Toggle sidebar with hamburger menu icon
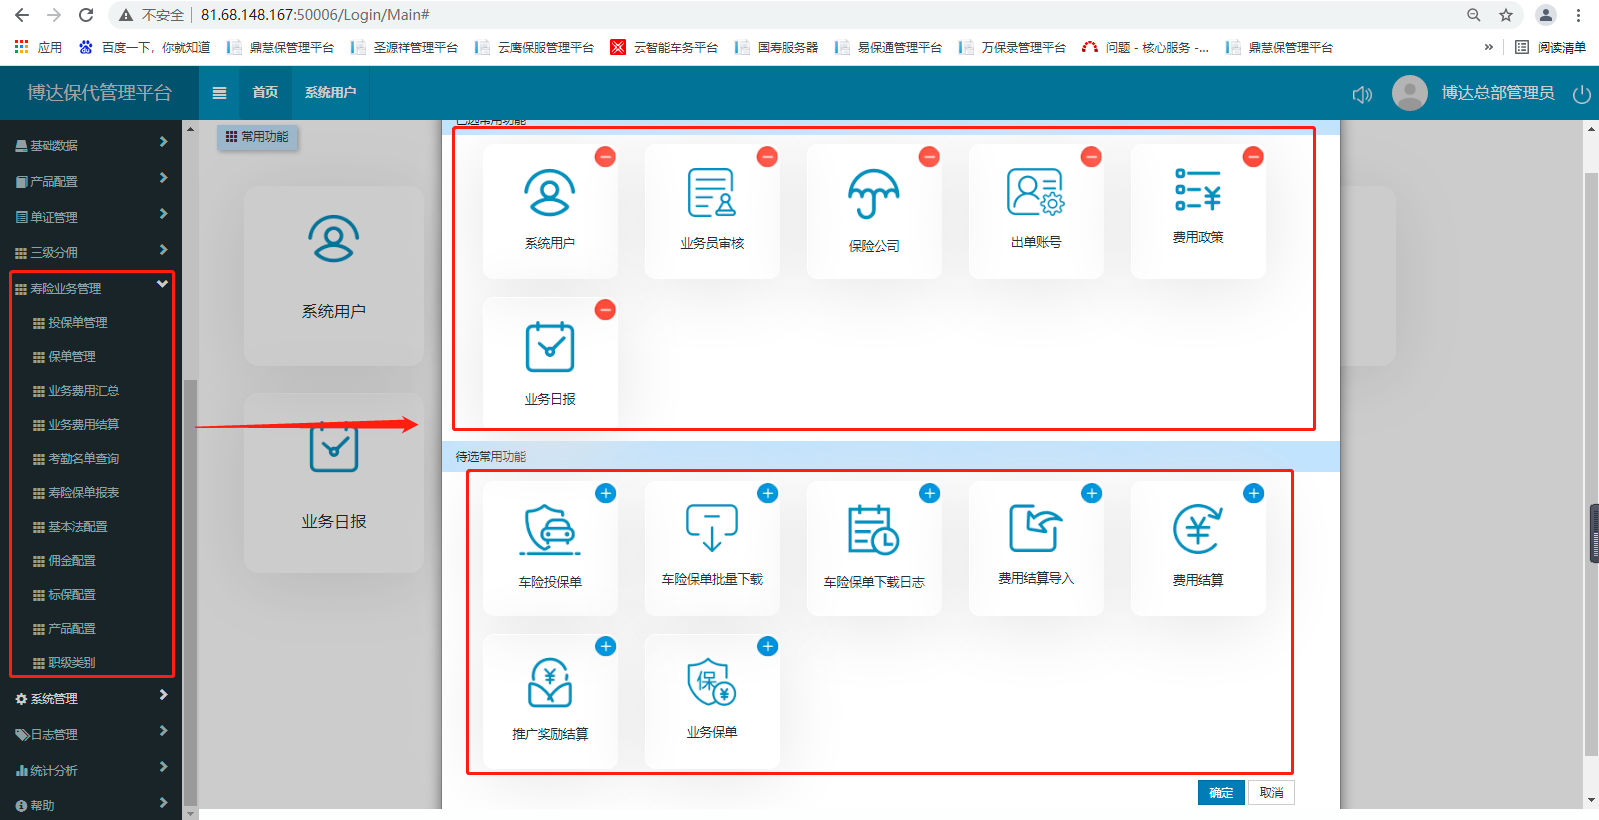1599x820 pixels. 219,93
